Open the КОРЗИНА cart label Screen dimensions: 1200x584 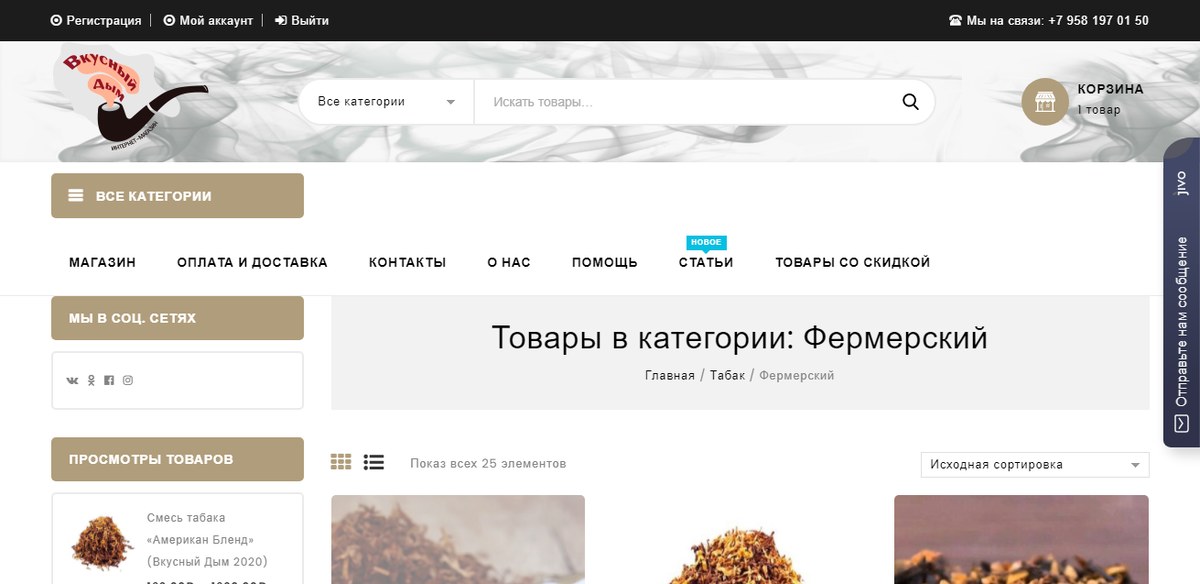point(1111,89)
